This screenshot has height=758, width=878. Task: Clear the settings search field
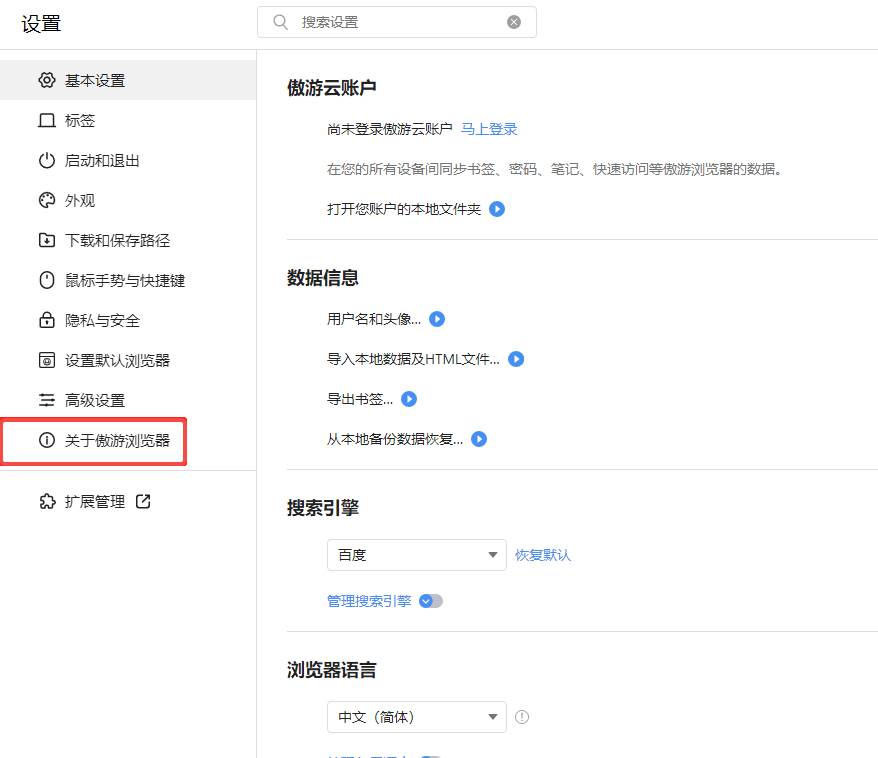coord(513,22)
